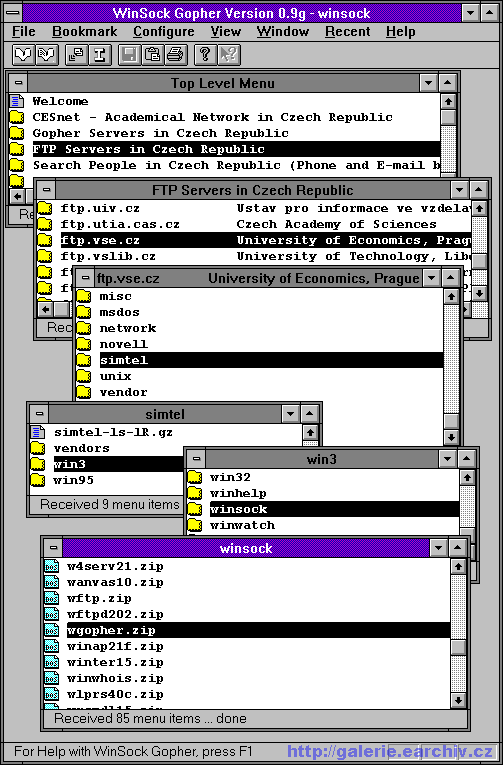This screenshot has width=503, height=765.
Task: Select vendor folder in ftp.vse.cz window
Action: [x=123, y=393]
